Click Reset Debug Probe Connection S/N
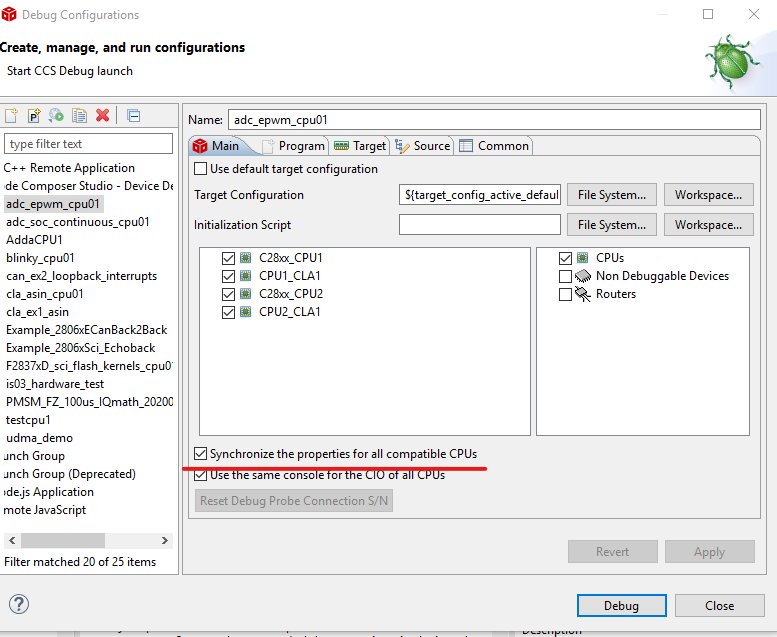This screenshot has width=777, height=637. [x=294, y=501]
